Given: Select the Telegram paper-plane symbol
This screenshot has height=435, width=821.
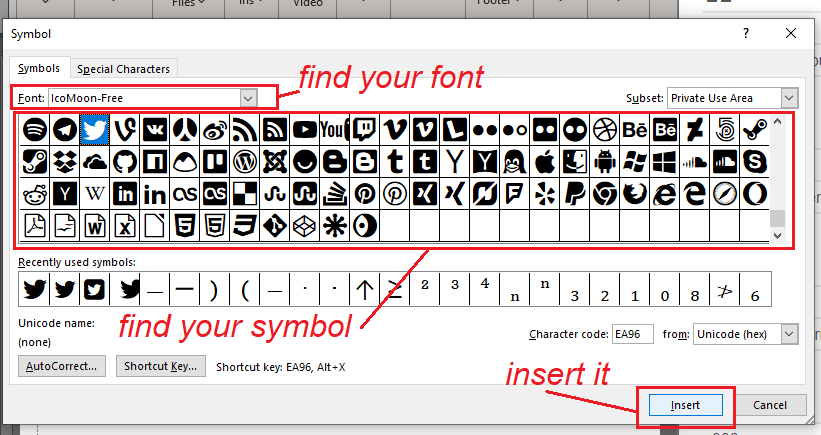Looking at the screenshot, I should (65, 130).
